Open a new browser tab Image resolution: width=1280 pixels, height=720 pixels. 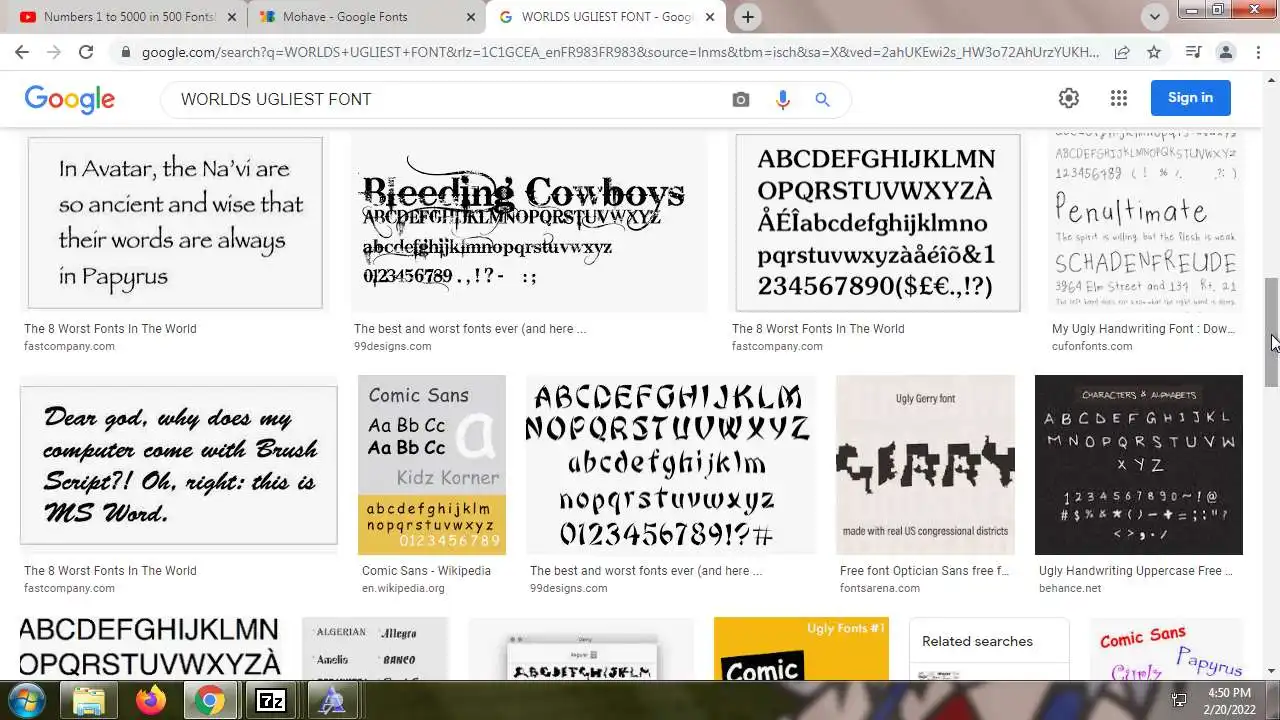pos(748,17)
